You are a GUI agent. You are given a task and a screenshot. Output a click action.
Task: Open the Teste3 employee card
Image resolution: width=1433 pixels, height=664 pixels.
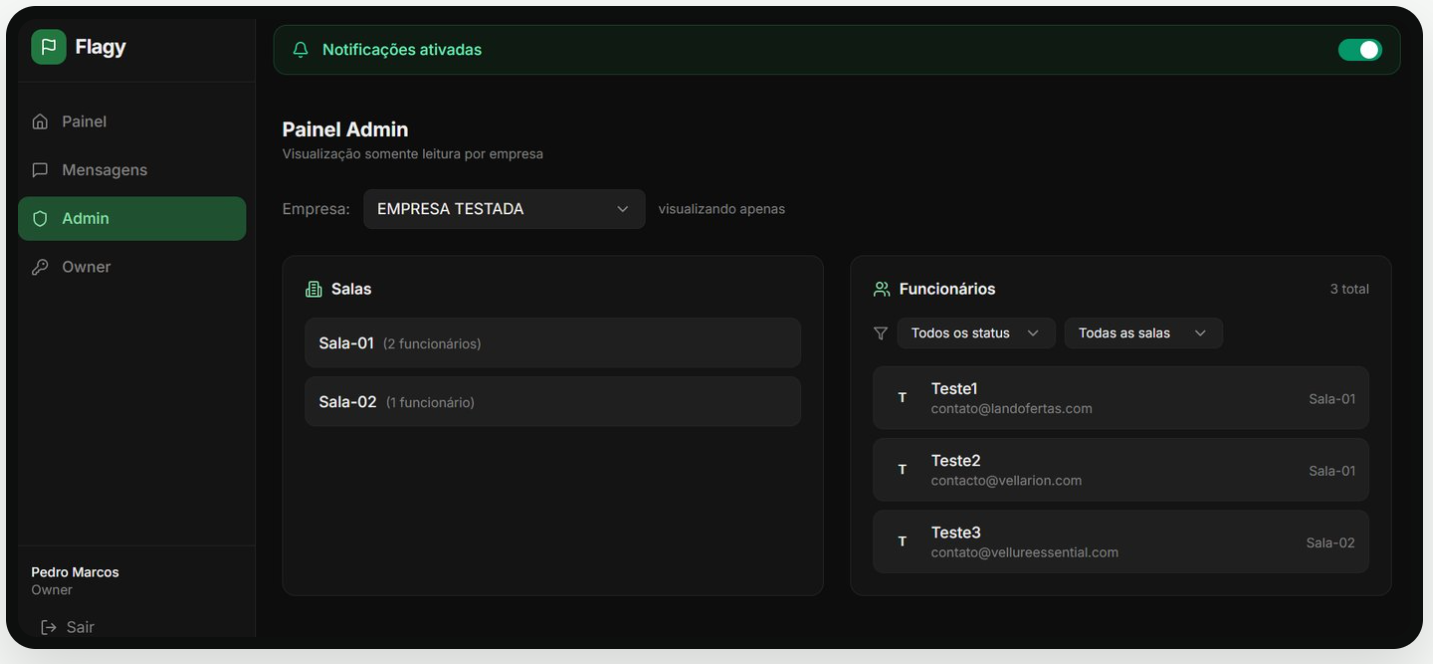point(1121,542)
